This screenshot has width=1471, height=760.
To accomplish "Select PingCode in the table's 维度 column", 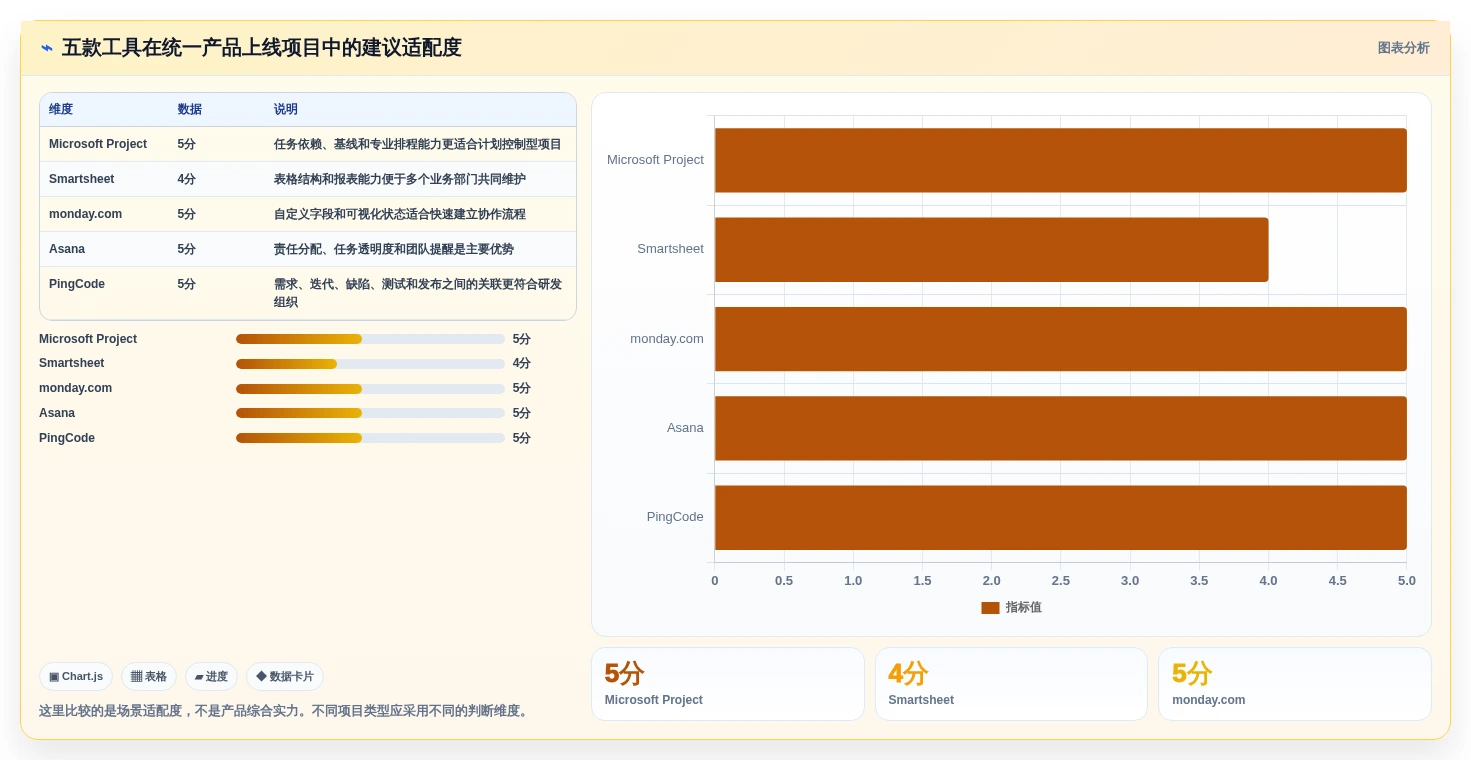I will point(77,284).
